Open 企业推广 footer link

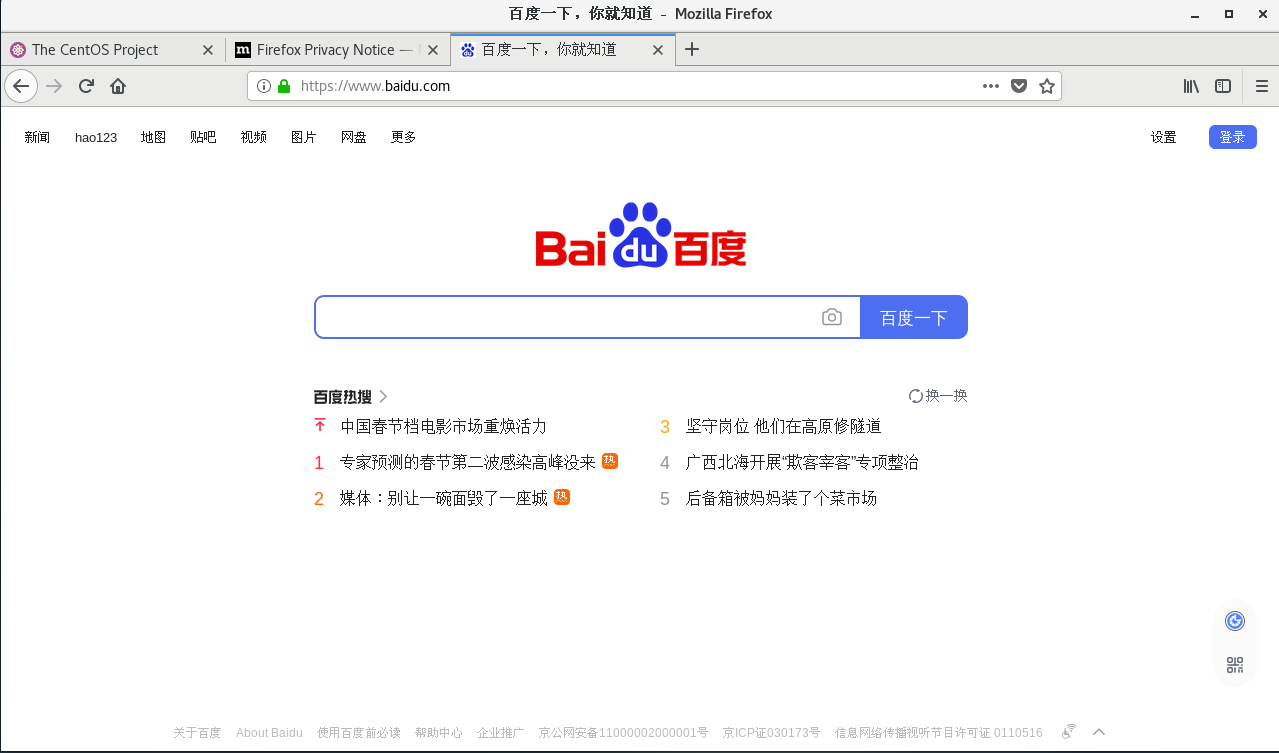click(500, 733)
